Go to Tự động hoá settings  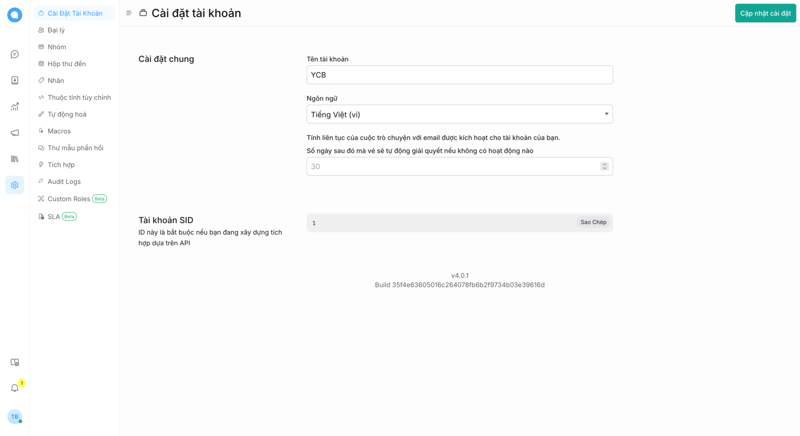(66, 114)
